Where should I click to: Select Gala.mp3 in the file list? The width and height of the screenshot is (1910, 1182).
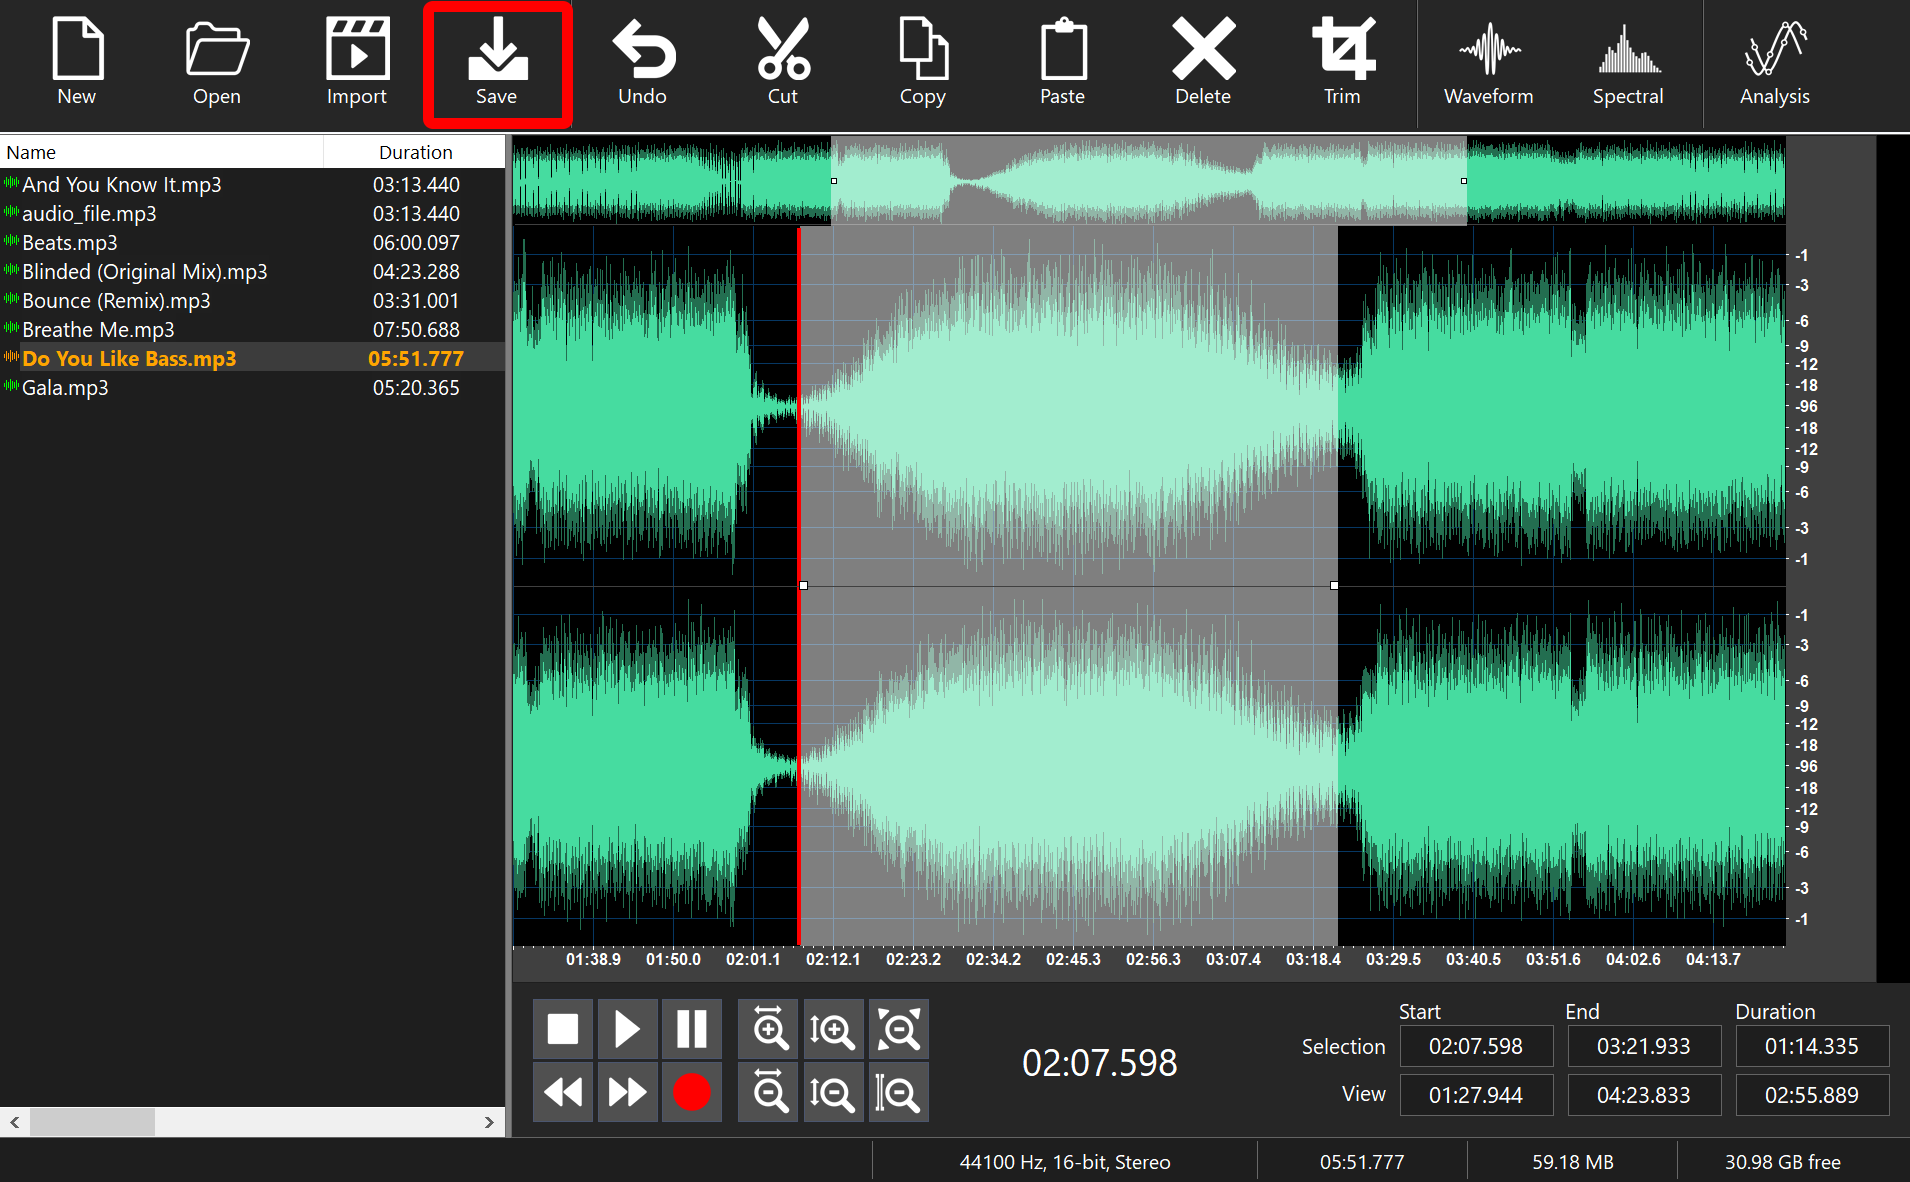click(x=252, y=388)
